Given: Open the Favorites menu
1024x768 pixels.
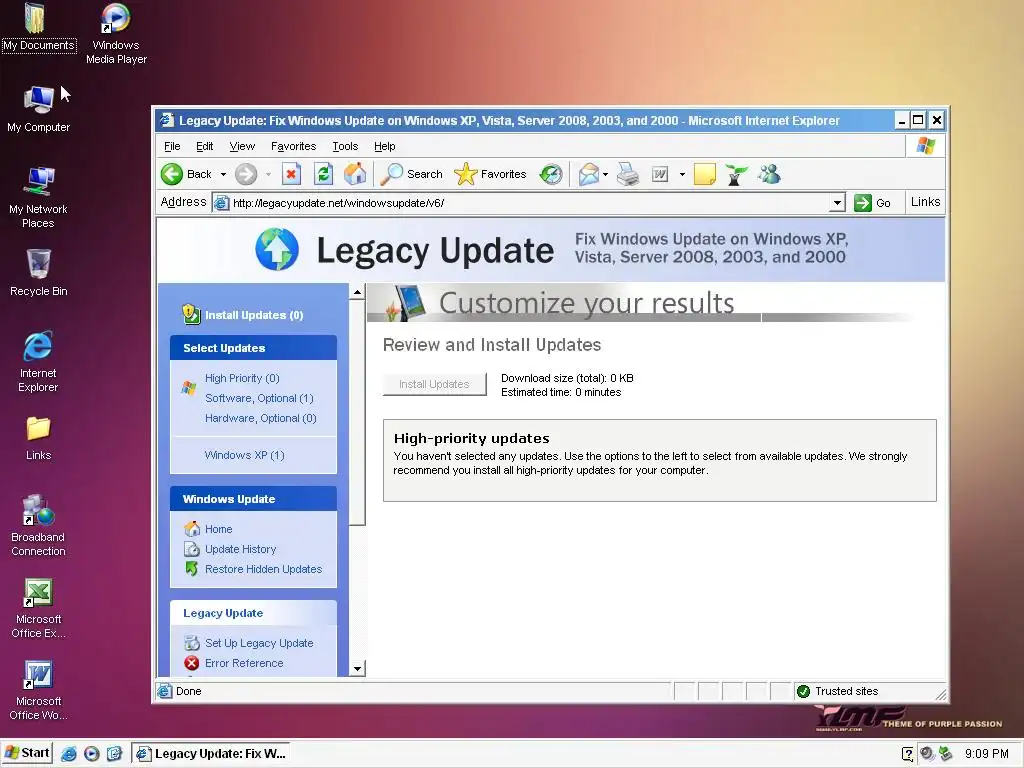Looking at the screenshot, I should (293, 146).
